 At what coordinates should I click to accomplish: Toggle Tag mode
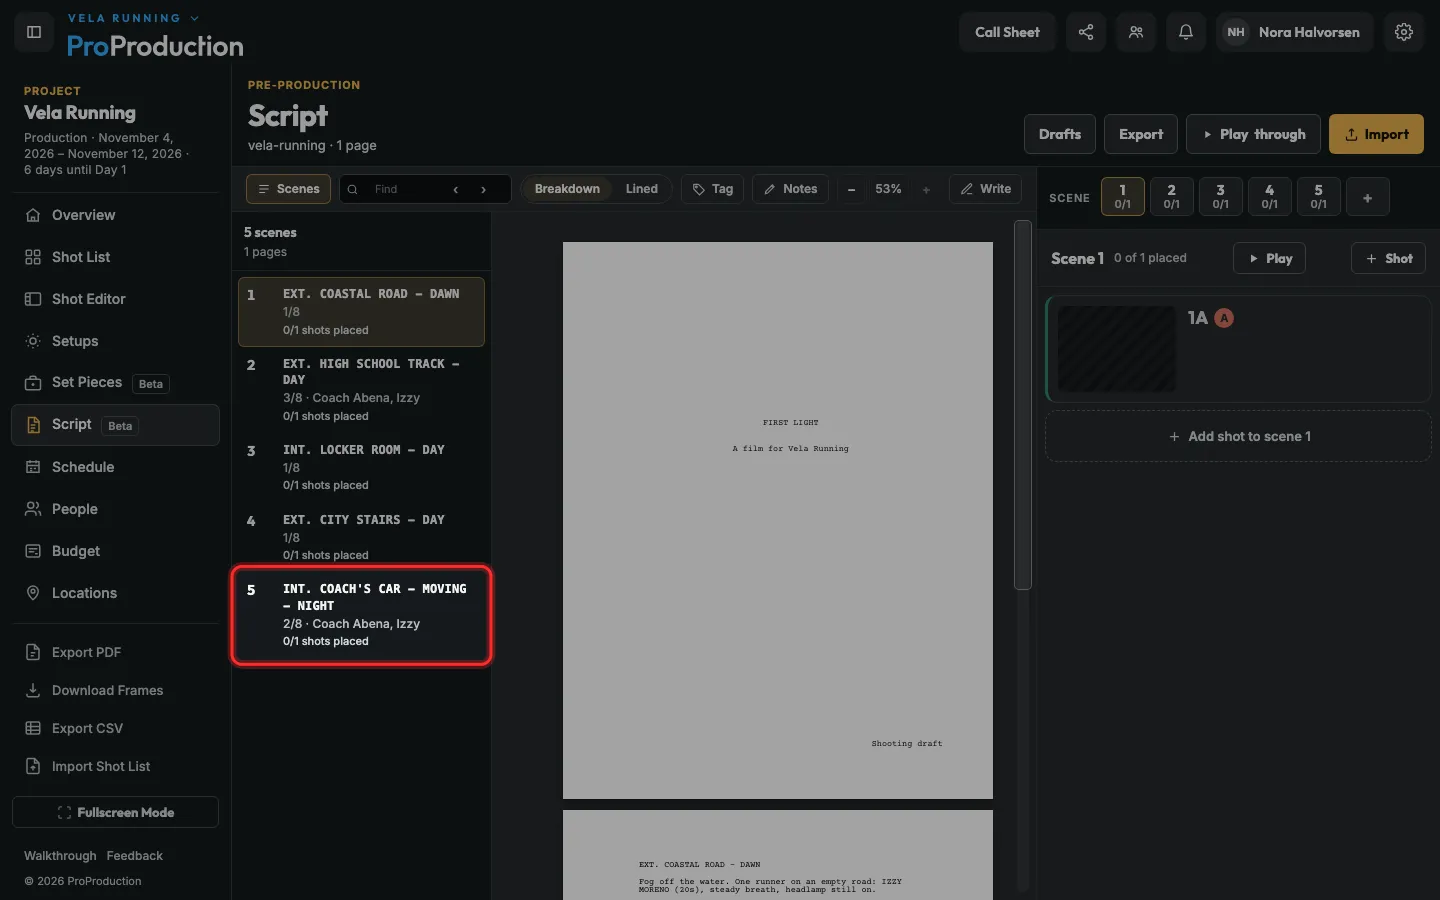coord(712,189)
